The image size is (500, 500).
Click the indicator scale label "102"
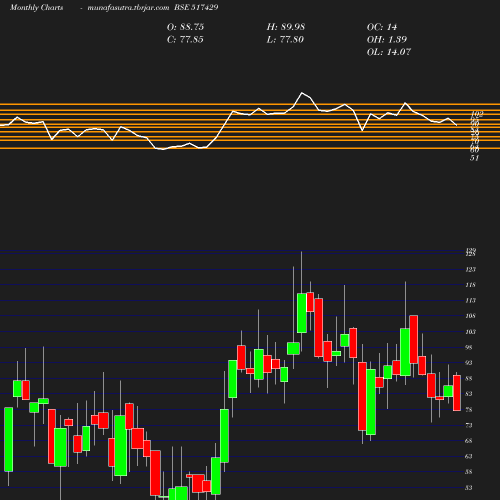477,114
